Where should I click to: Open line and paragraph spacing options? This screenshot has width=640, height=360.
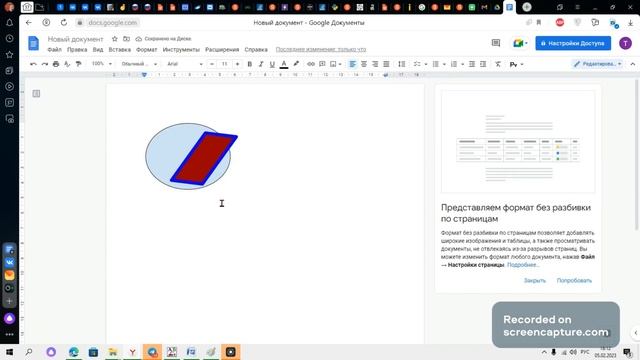pyautogui.click(x=402, y=64)
